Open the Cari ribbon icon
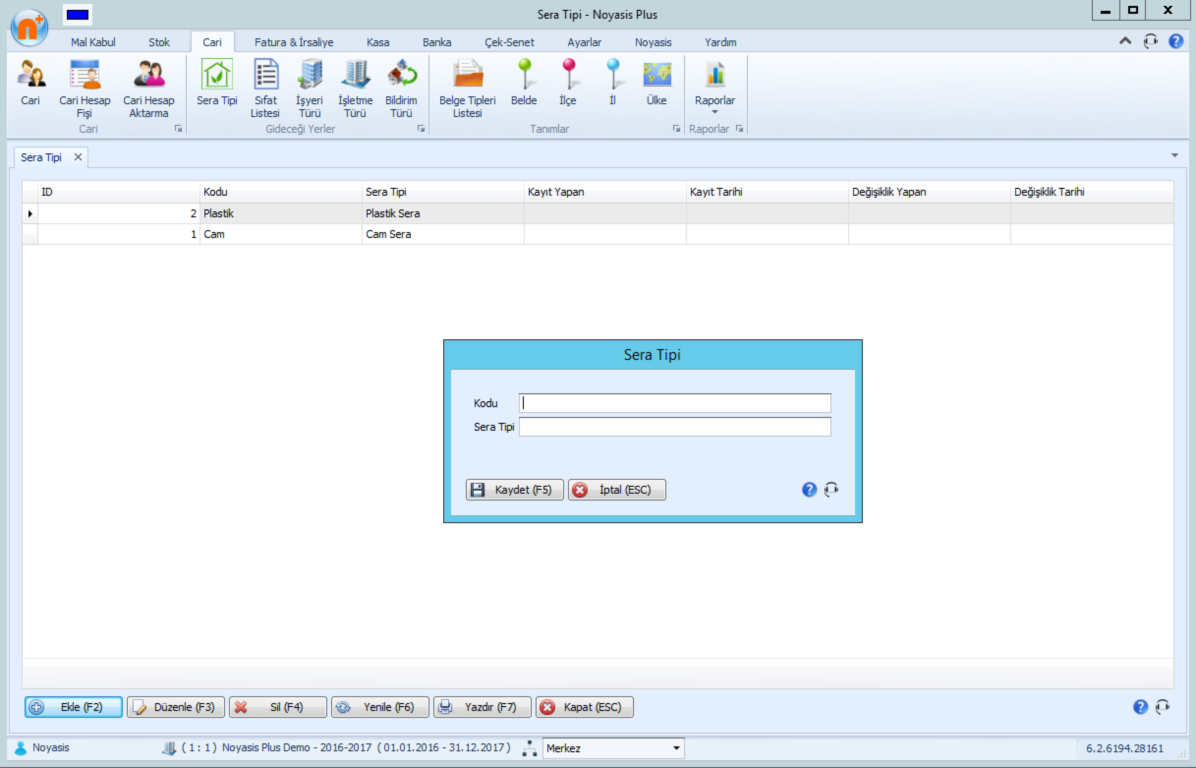The image size is (1196, 768). click(31, 82)
